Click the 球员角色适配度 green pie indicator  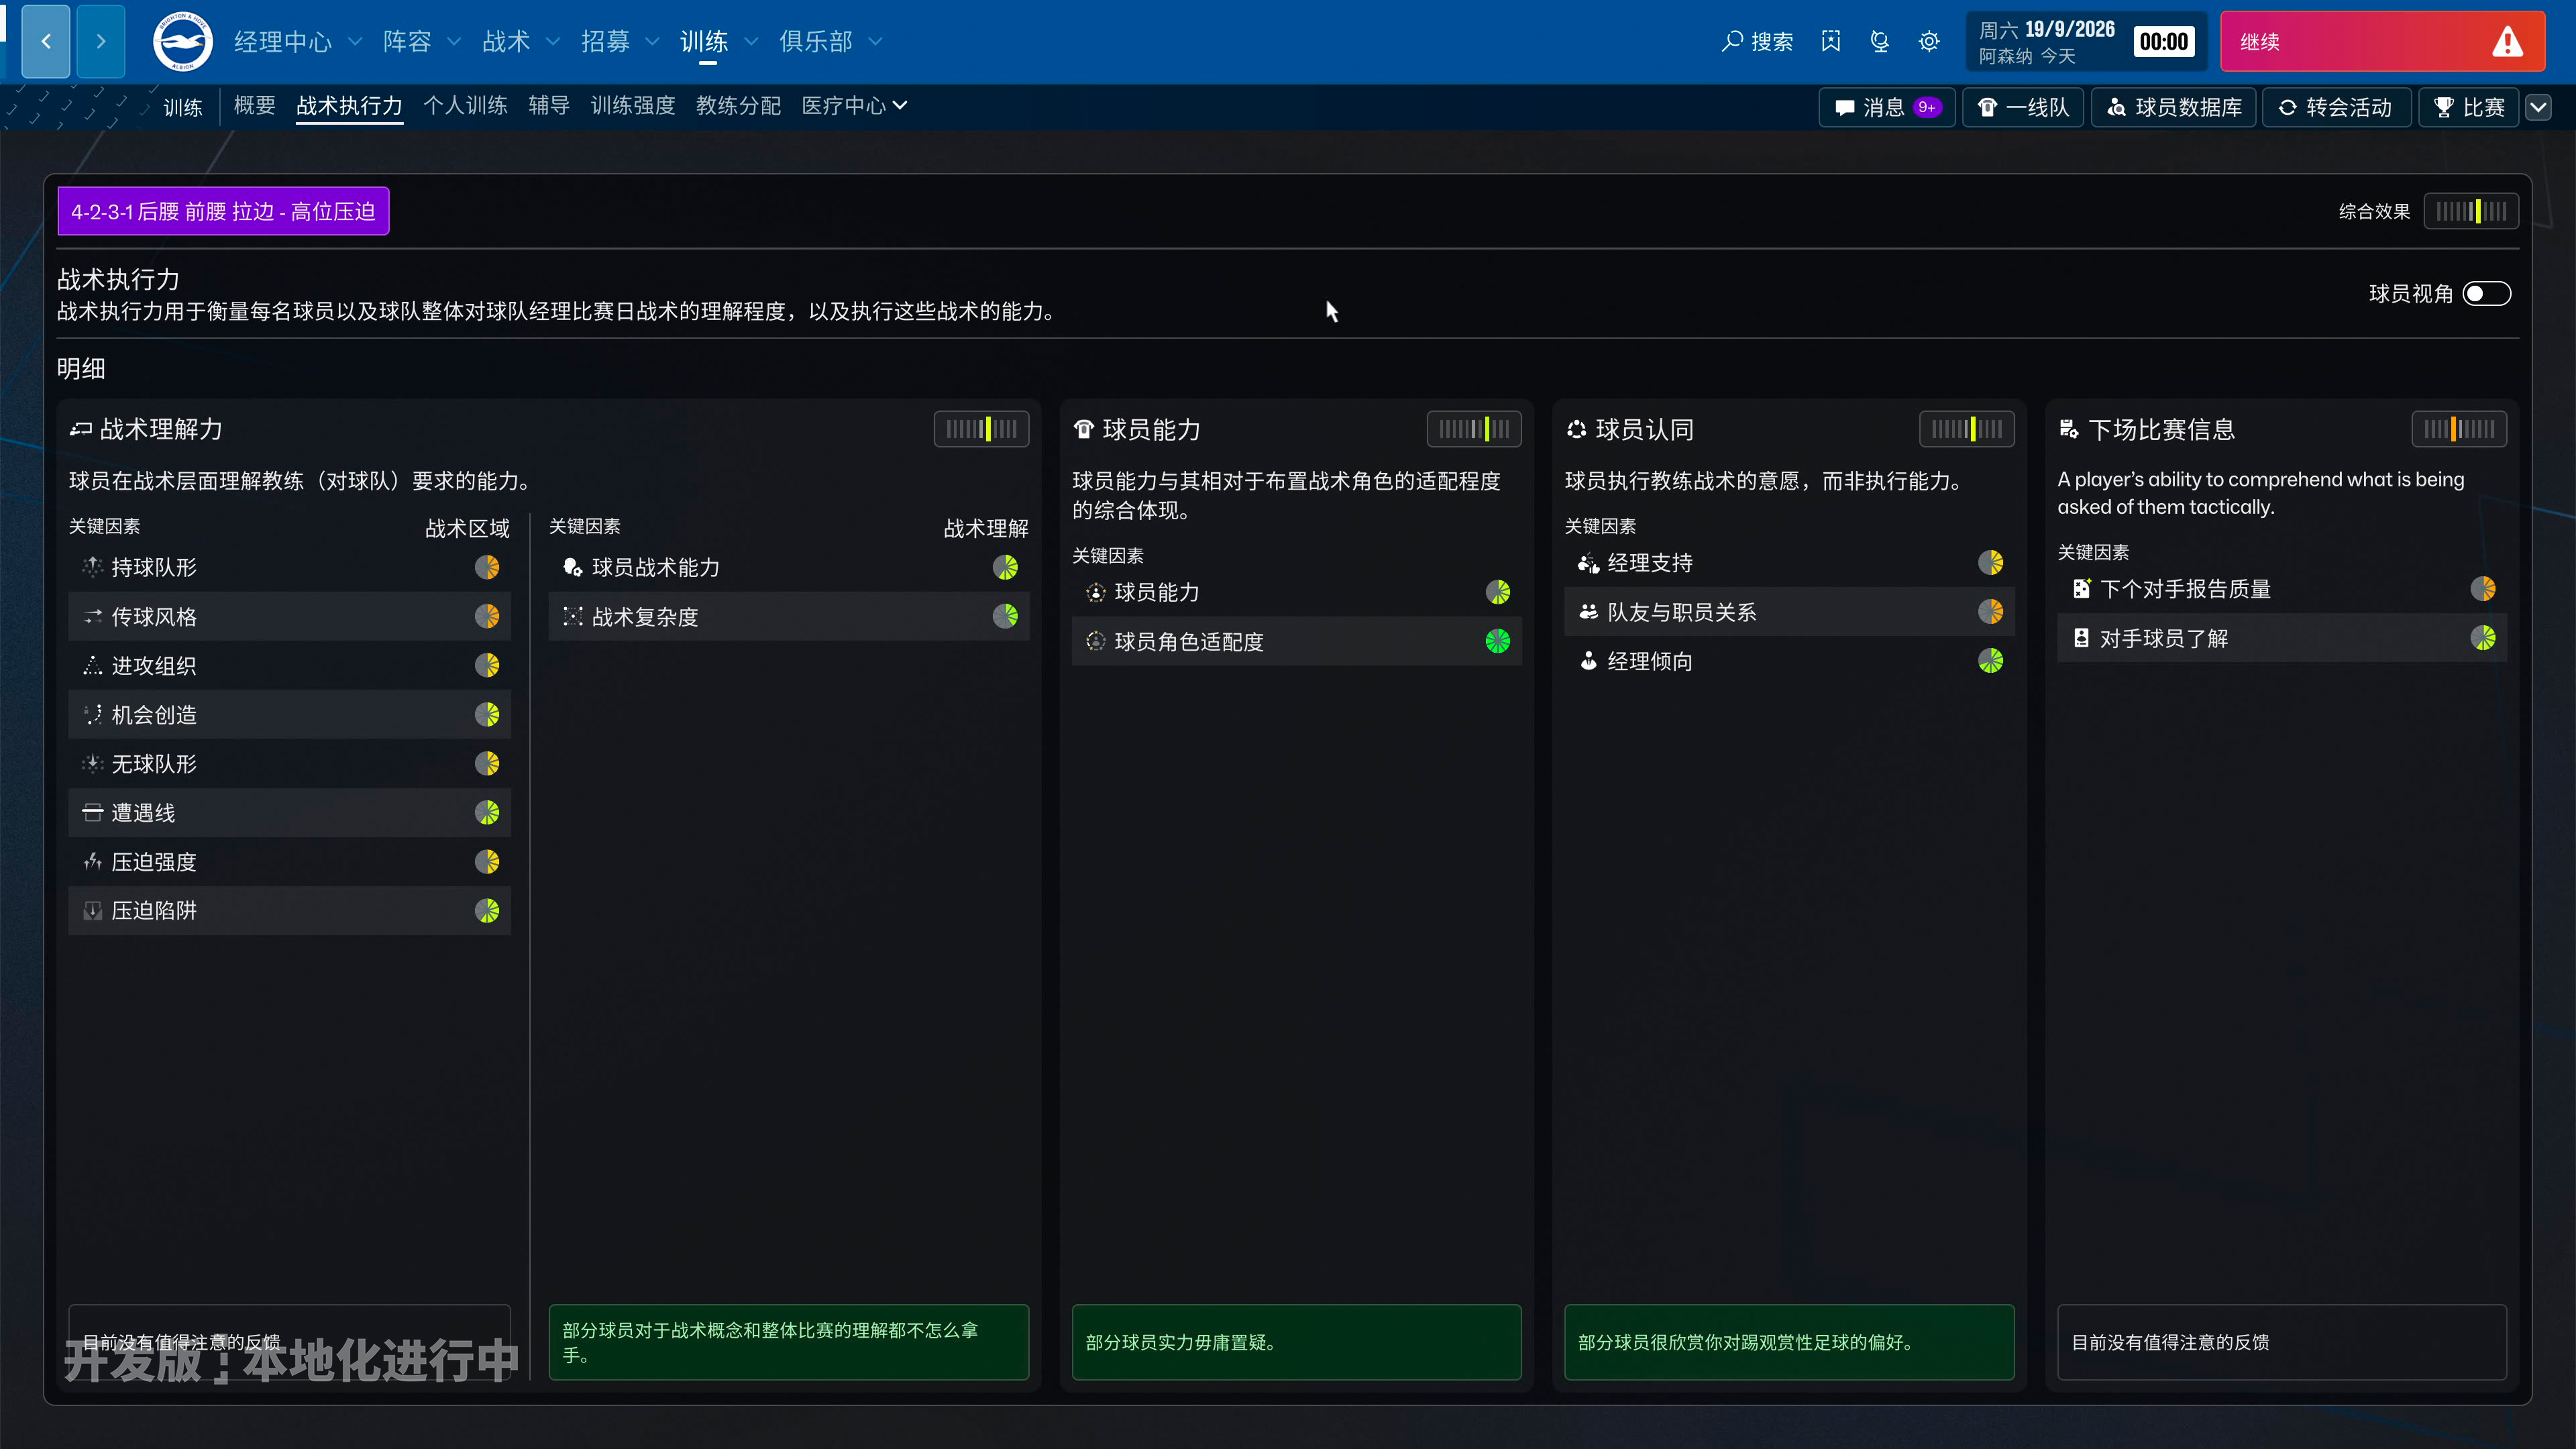tap(1497, 641)
